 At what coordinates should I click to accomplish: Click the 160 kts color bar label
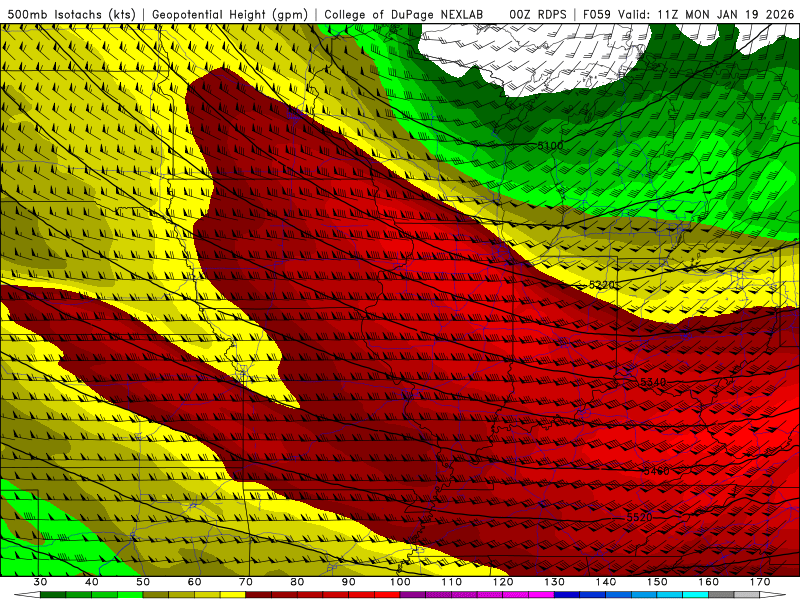pos(709,582)
